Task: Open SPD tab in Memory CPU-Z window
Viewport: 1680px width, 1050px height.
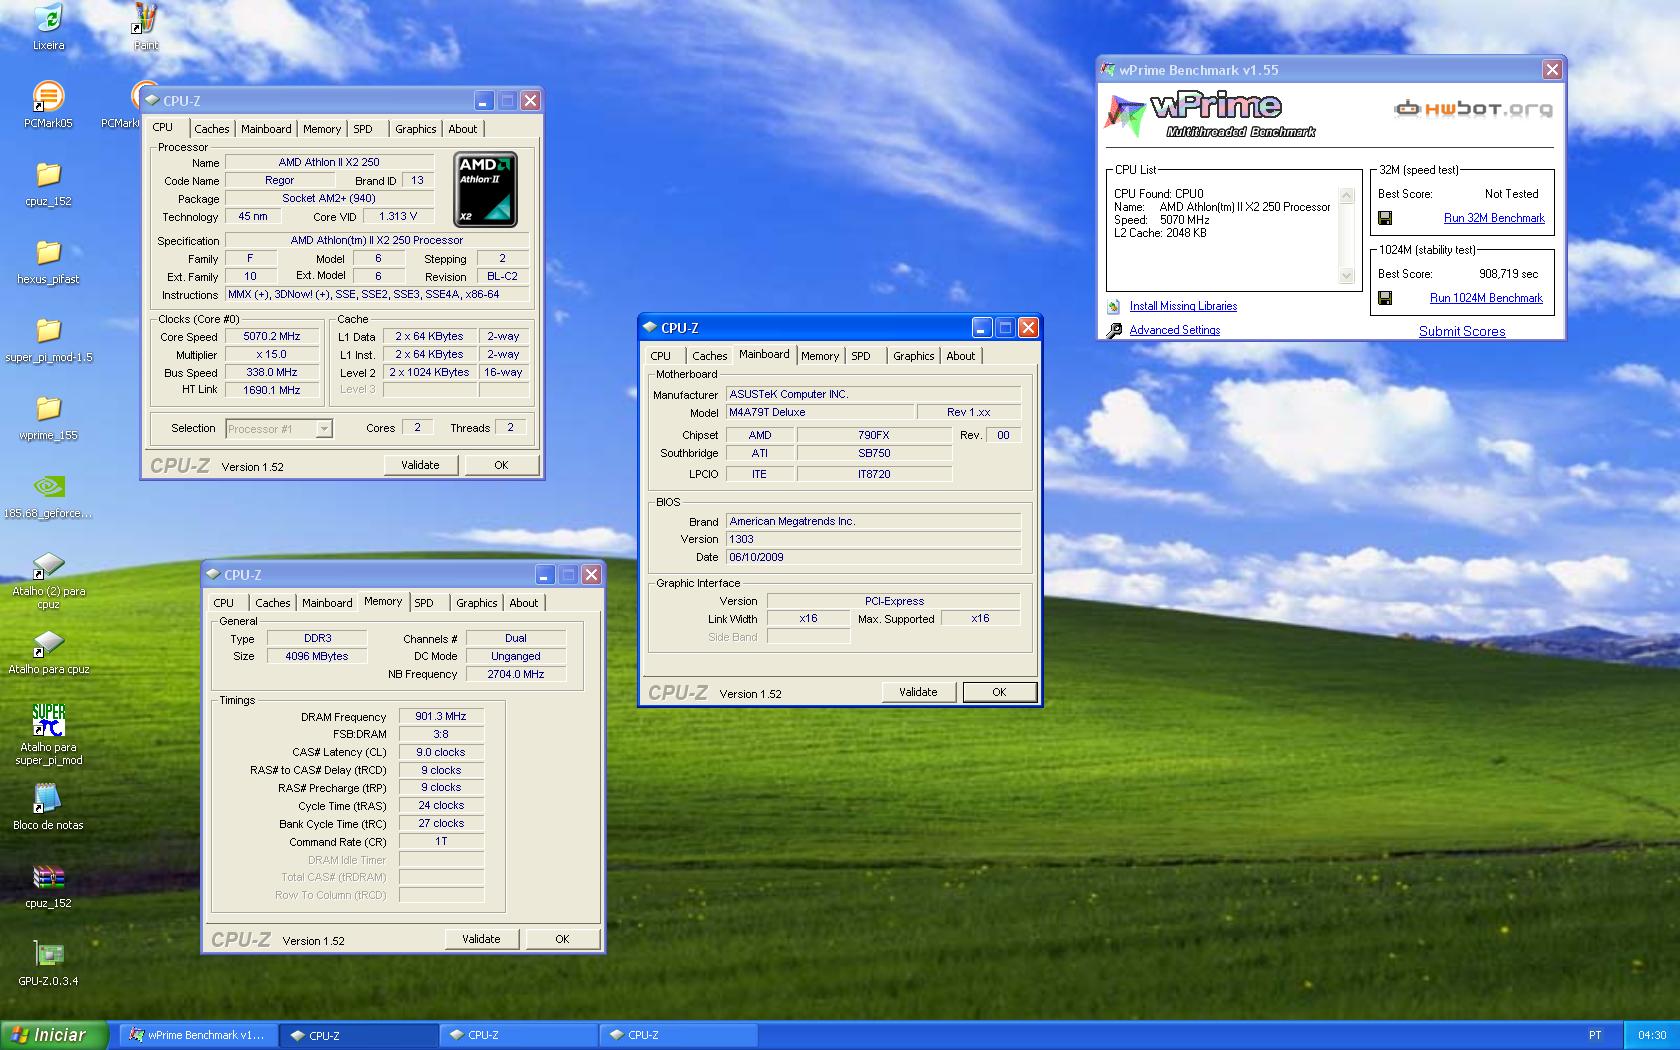Action: (x=424, y=603)
